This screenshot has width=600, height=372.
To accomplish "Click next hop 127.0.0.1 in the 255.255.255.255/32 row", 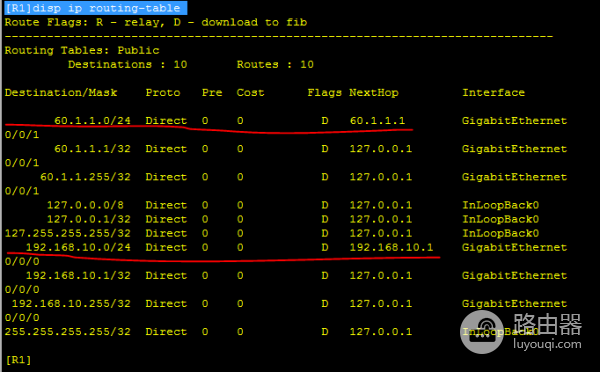I will (x=381, y=332).
